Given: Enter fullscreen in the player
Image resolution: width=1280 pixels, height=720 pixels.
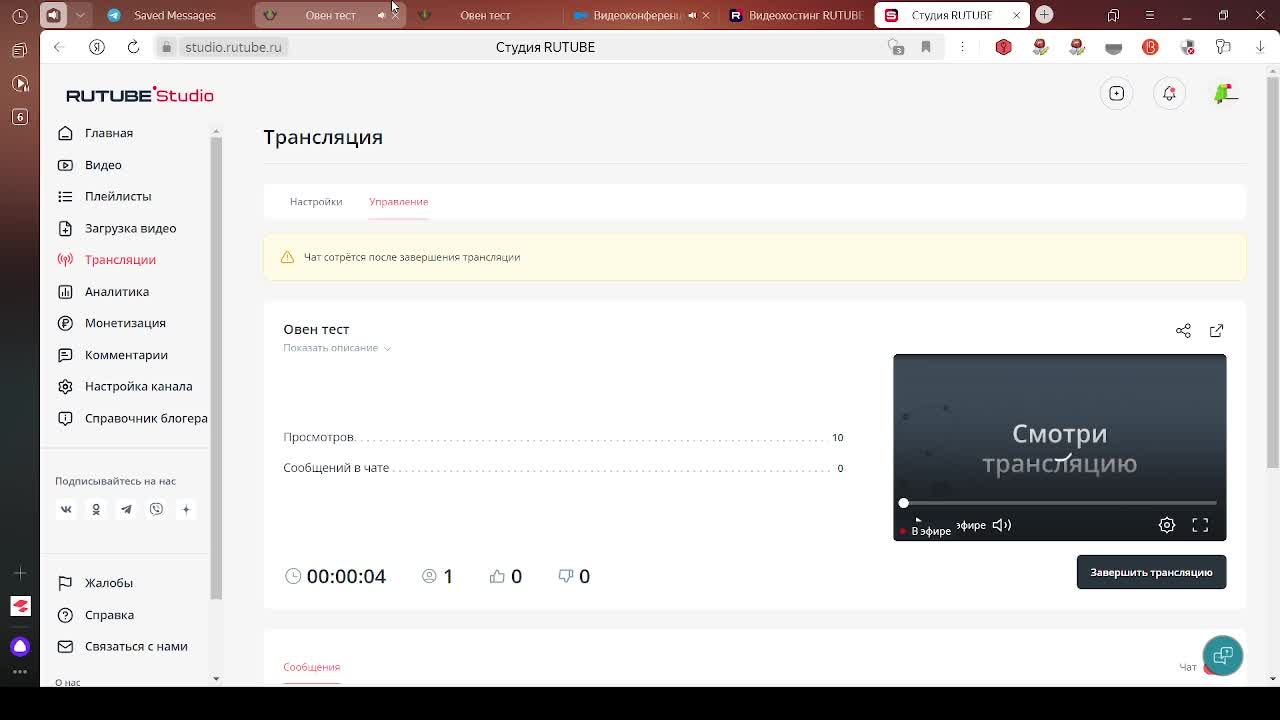Looking at the screenshot, I should 1200,525.
